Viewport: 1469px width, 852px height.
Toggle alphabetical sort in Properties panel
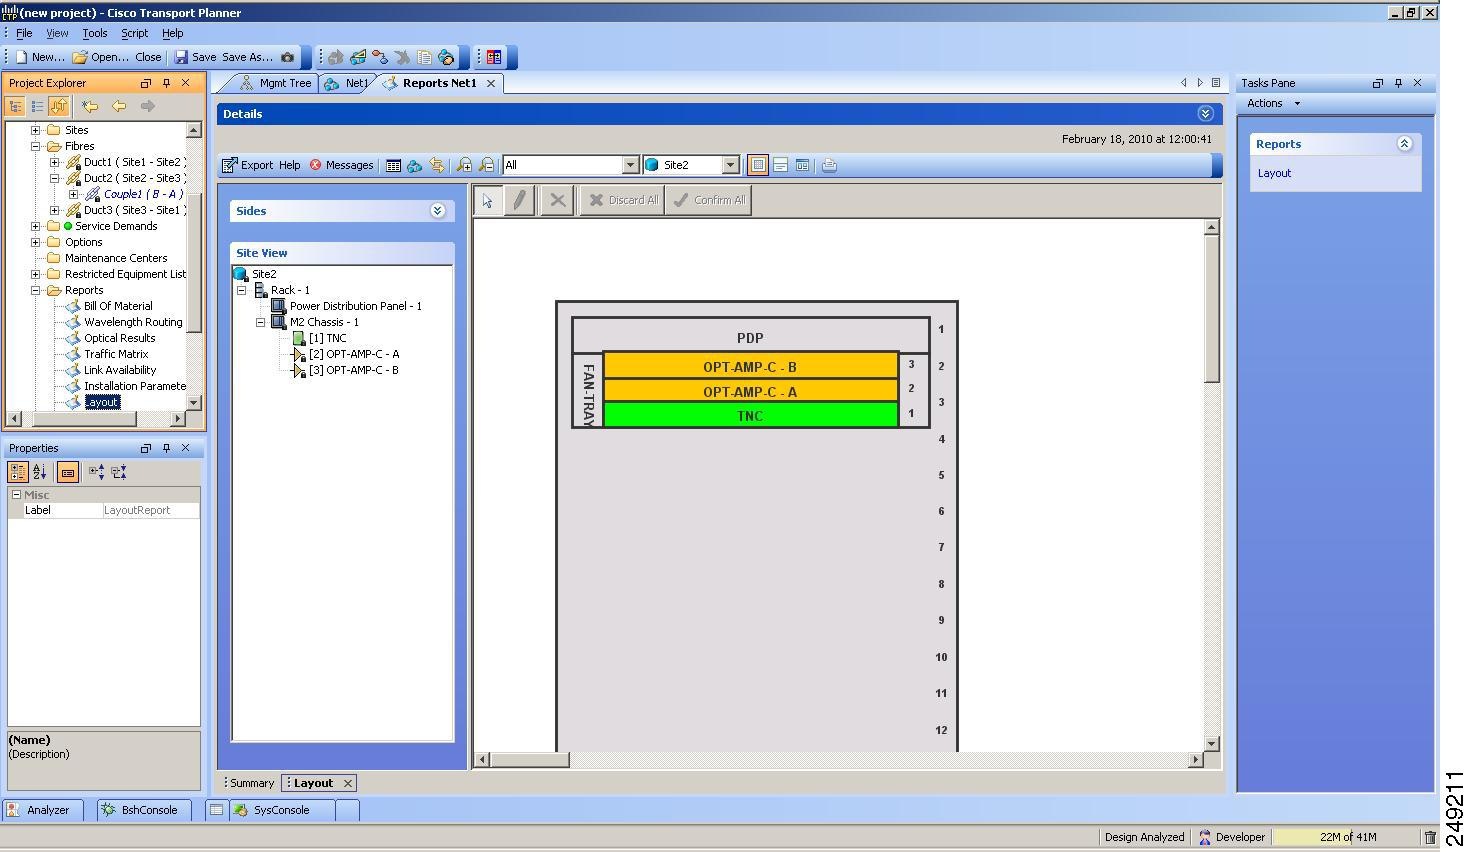[40, 472]
